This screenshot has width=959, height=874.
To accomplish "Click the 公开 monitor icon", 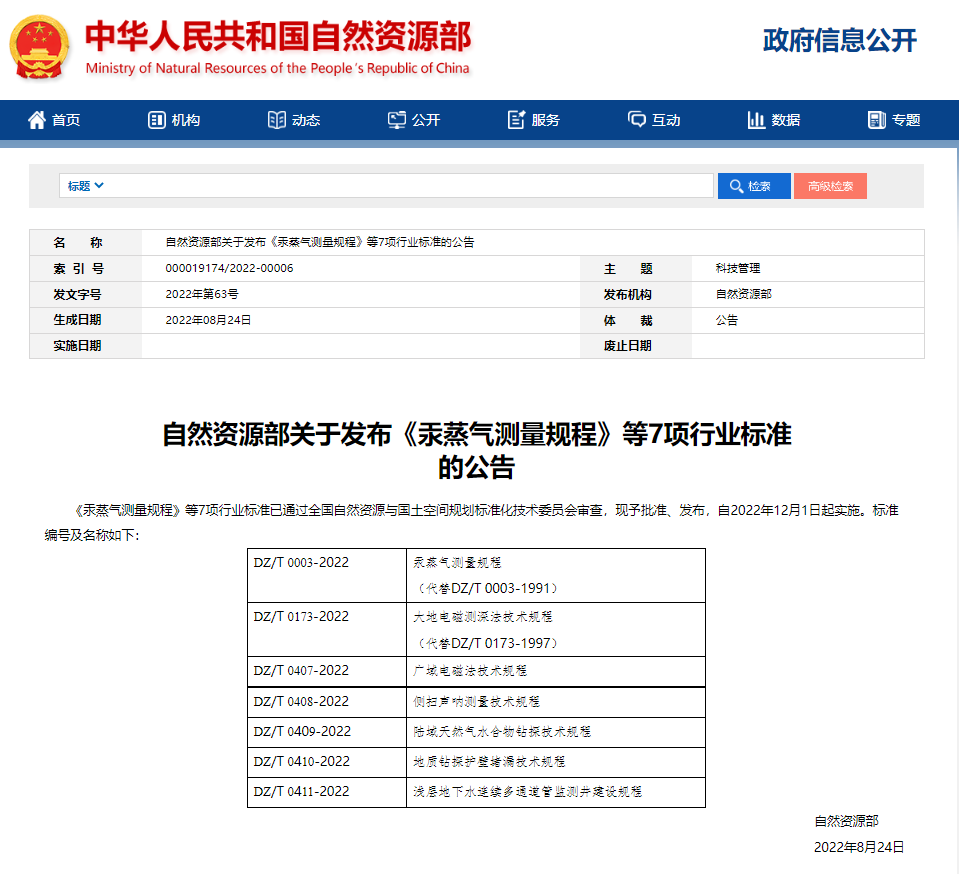I will point(397,120).
